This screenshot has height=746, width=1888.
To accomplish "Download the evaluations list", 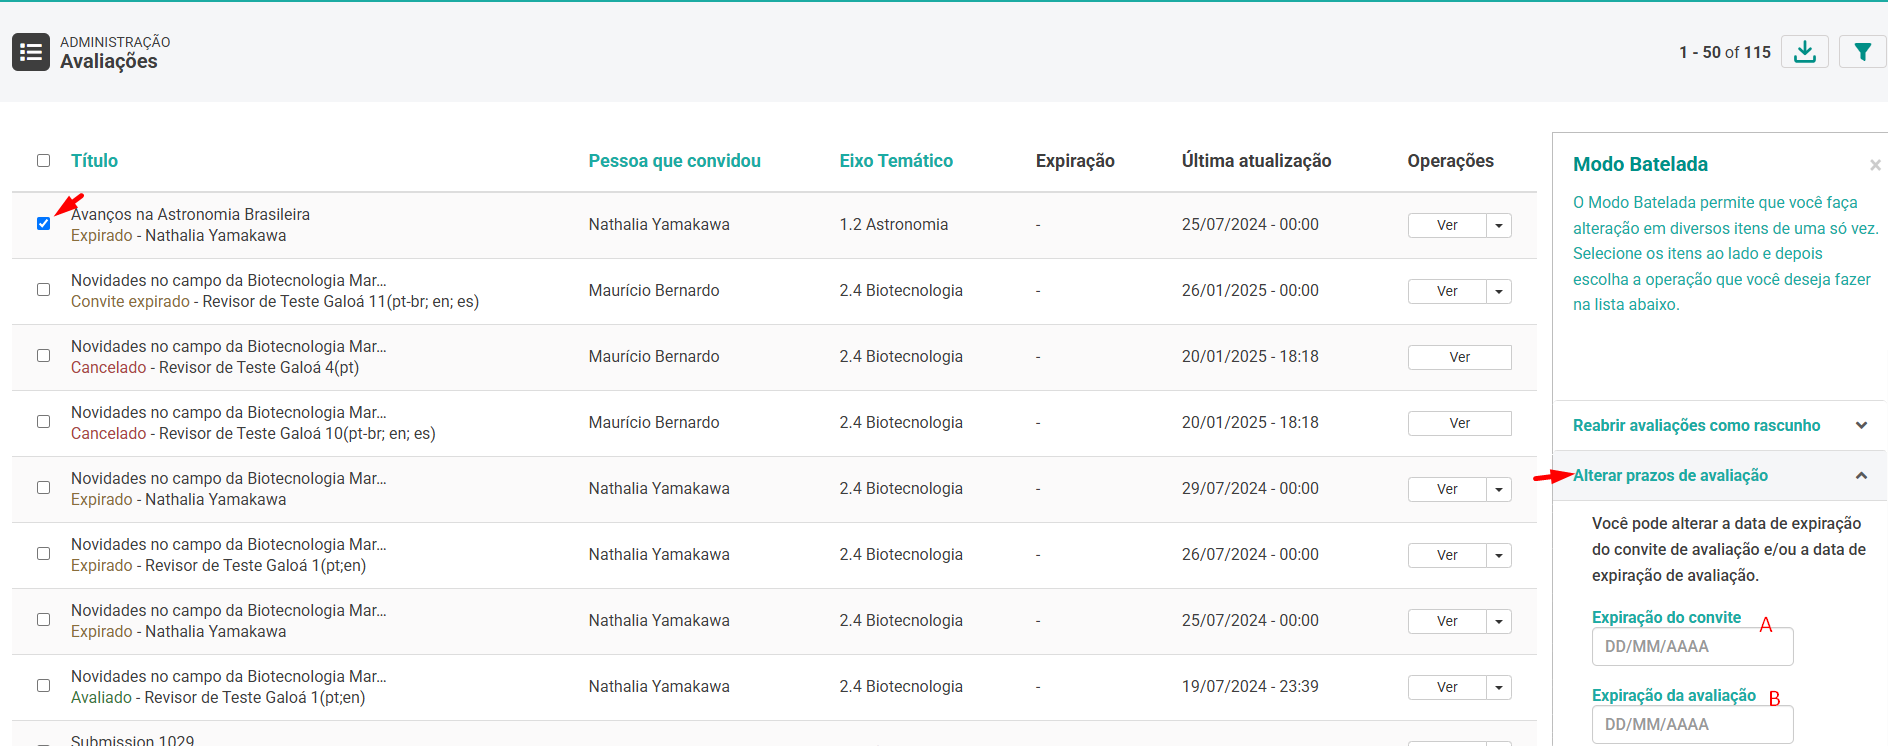I will click(x=1805, y=52).
